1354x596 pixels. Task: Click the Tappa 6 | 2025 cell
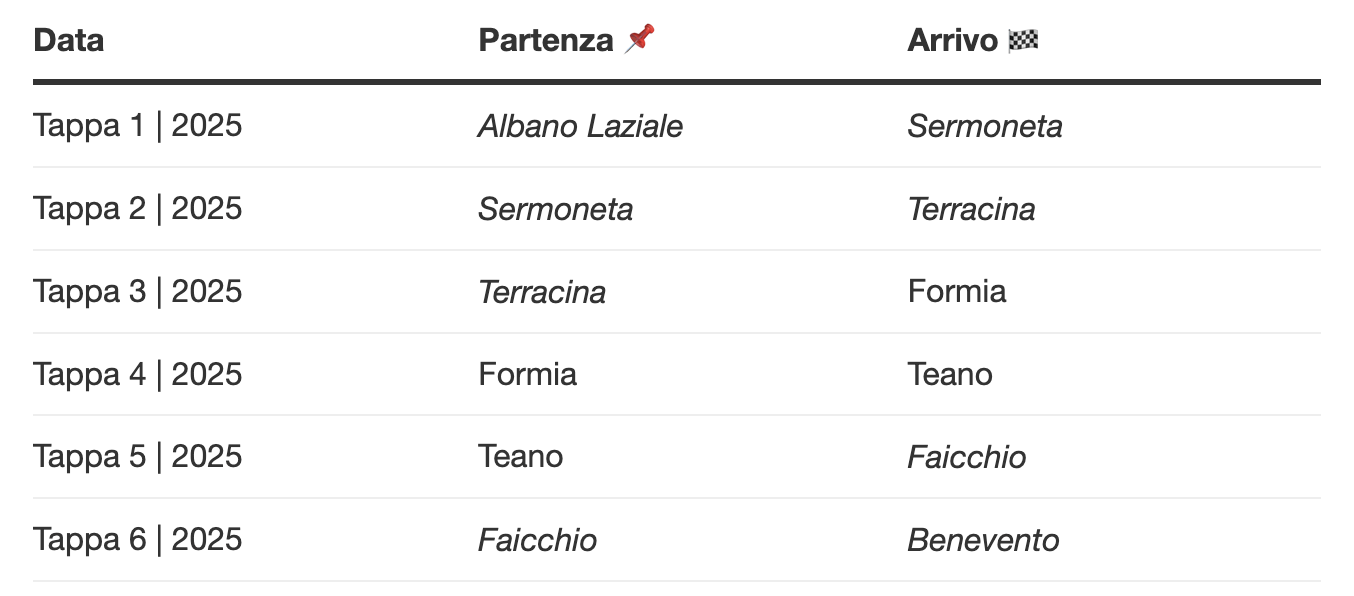138,539
